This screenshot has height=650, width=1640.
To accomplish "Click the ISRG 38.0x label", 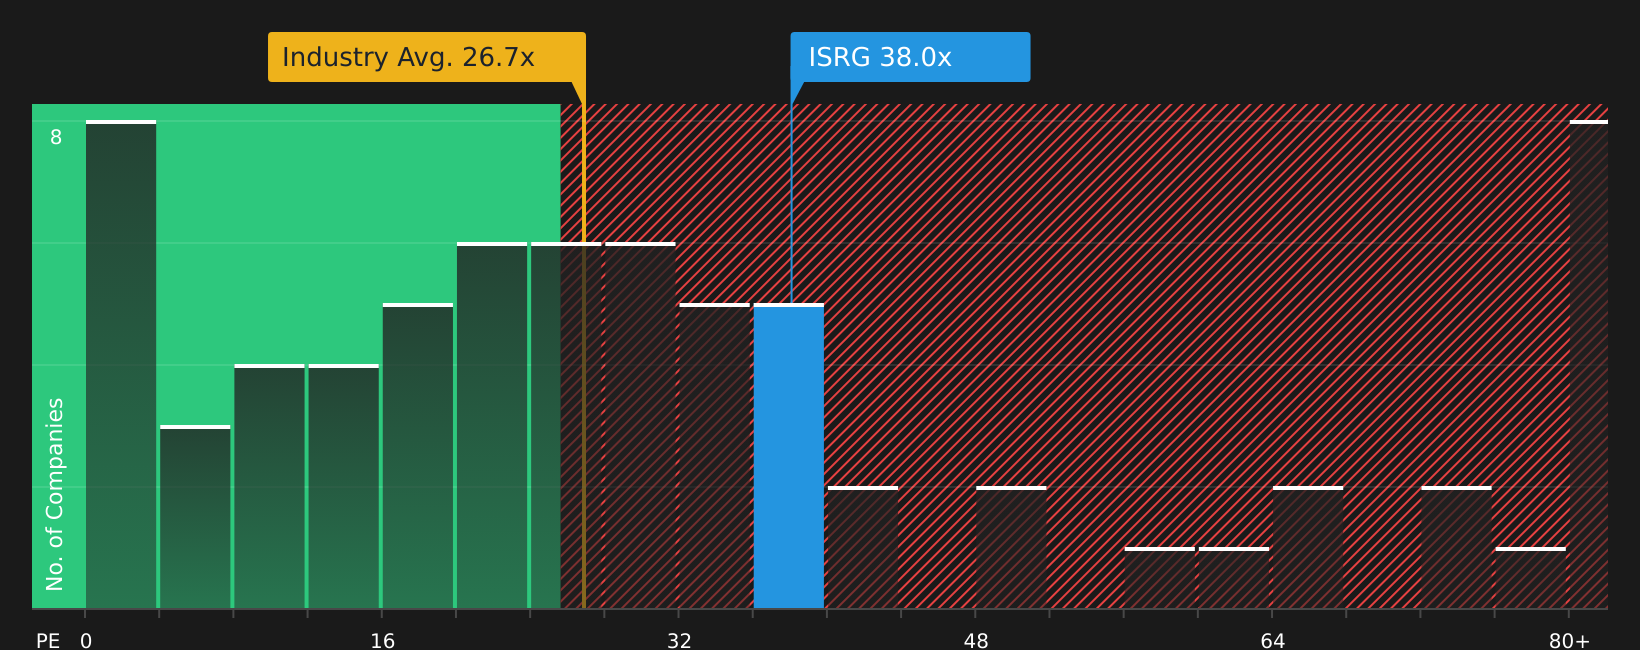I will pos(910,57).
